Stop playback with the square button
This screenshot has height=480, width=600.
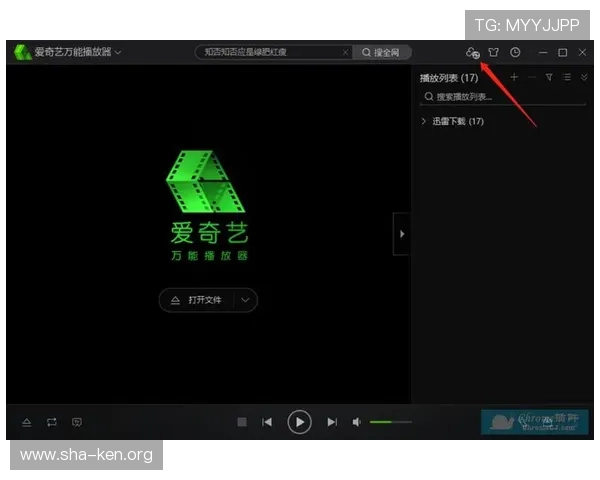tap(242, 422)
